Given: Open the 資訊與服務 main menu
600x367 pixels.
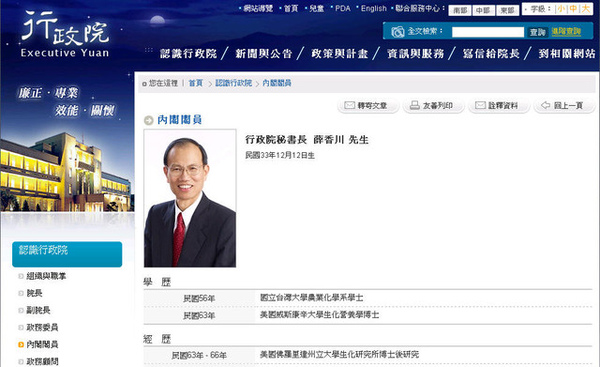Looking at the screenshot, I should 415,54.
